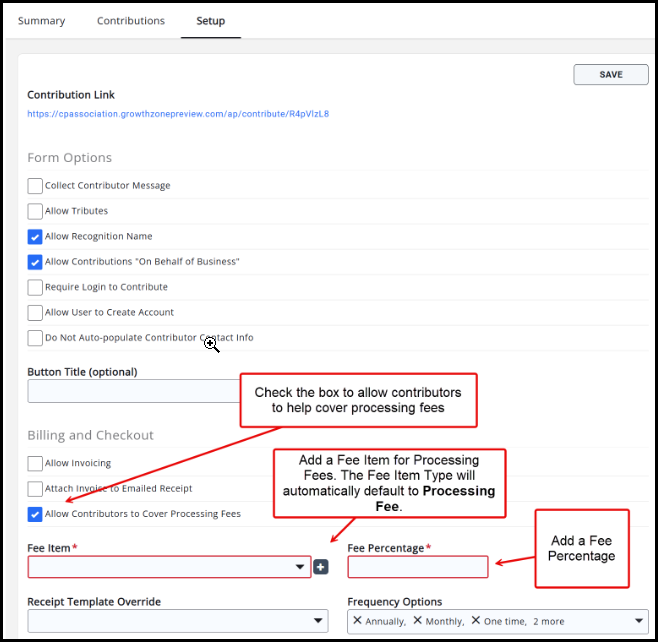The width and height of the screenshot is (658, 642).
Task: Expand the Receipt Template Override dropdown
Action: (x=177, y=621)
